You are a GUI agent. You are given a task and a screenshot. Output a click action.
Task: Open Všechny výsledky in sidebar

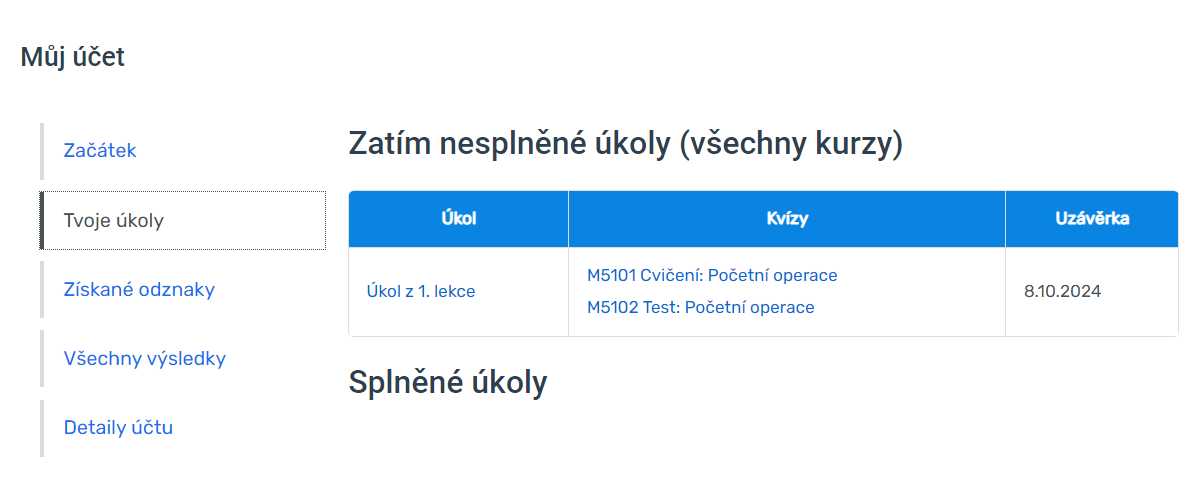point(145,358)
